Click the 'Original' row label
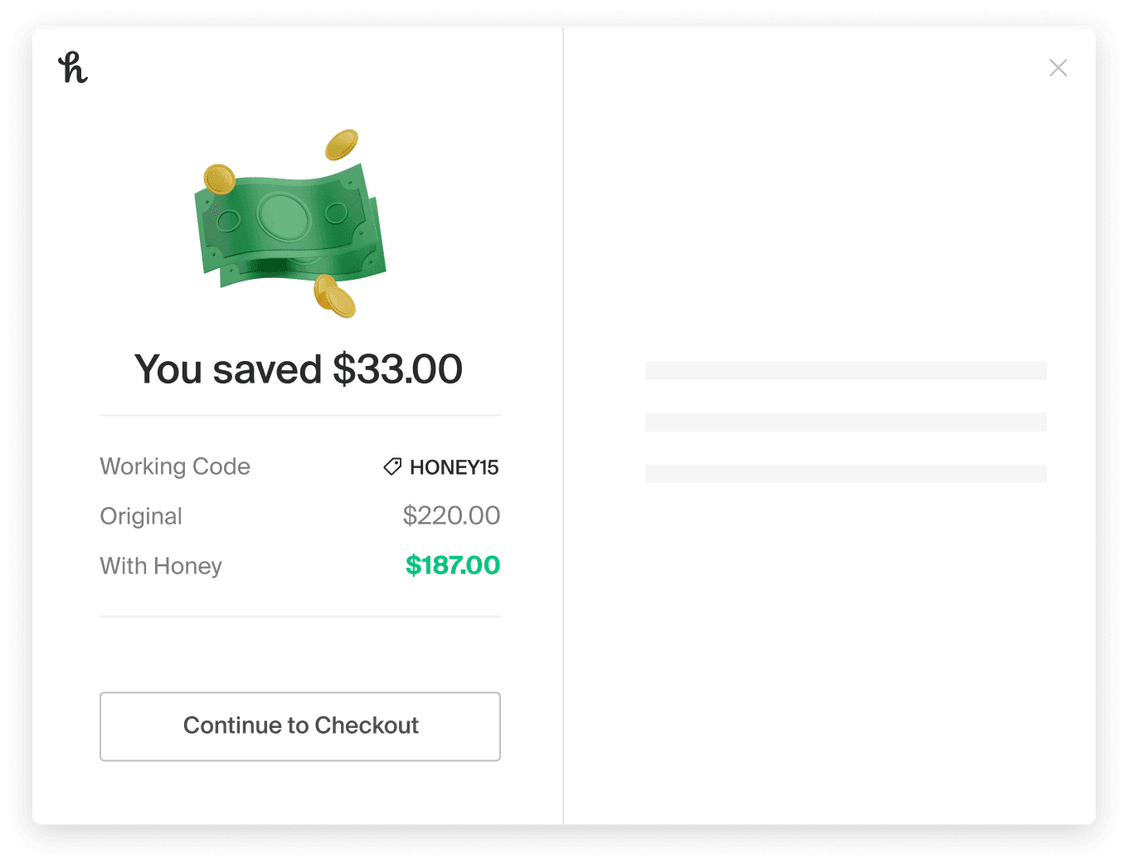Viewport: 1128px width, 864px height. [x=141, y=516]
